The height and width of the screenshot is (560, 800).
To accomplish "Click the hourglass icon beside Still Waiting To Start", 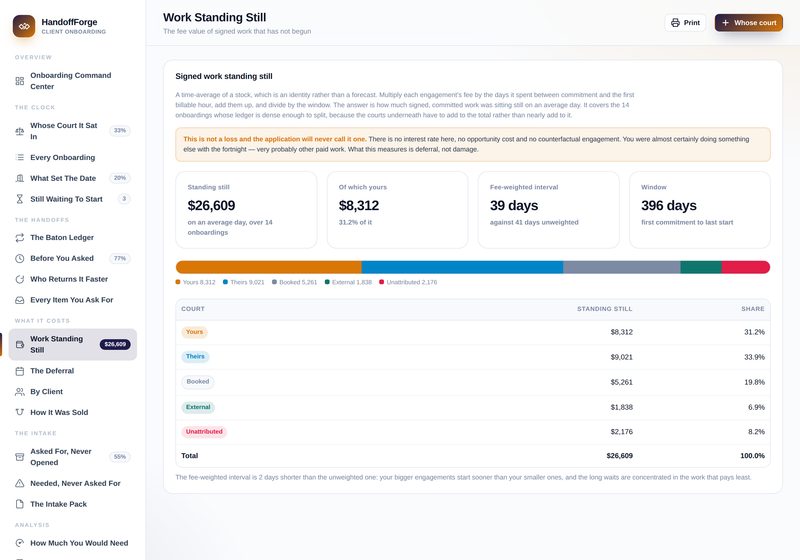I will point(19,199).
